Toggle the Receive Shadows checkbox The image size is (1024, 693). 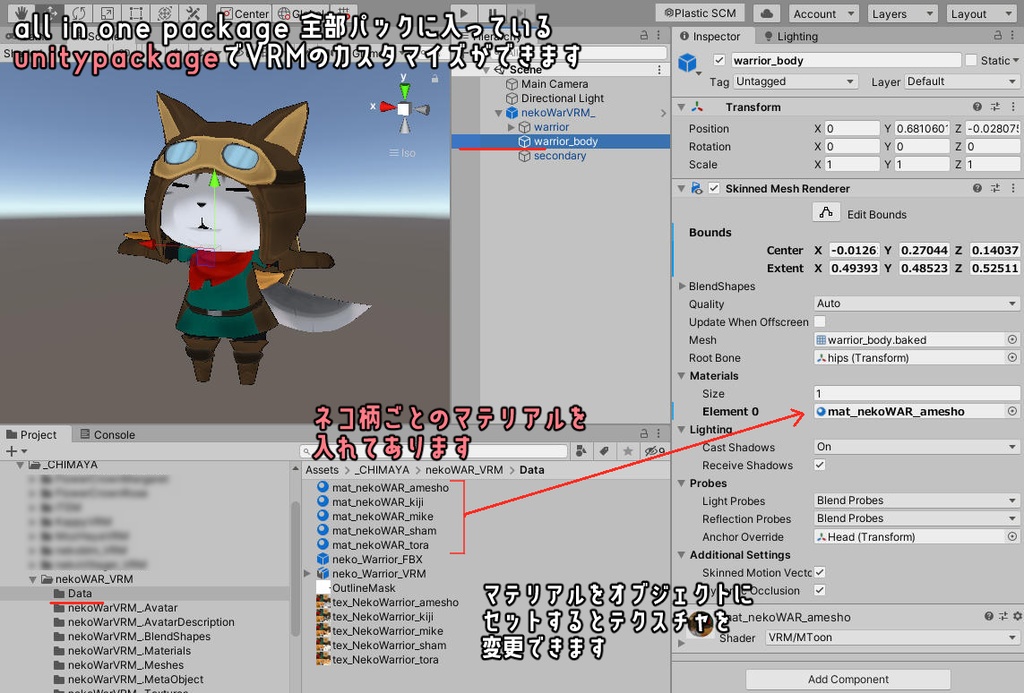tap(817, 465)
